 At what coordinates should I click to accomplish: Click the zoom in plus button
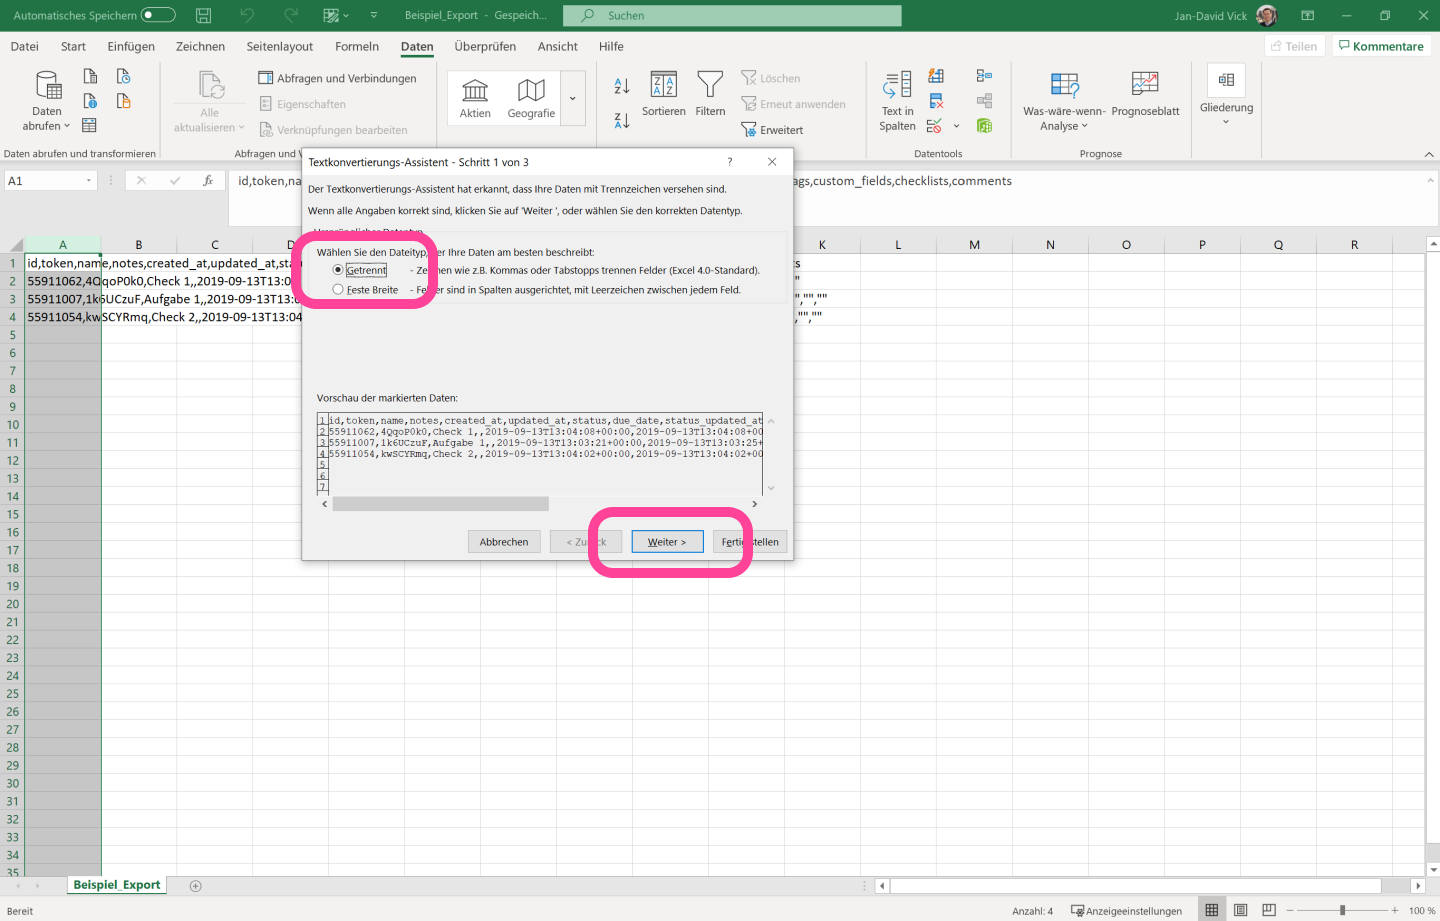[x=1395, y=910]
